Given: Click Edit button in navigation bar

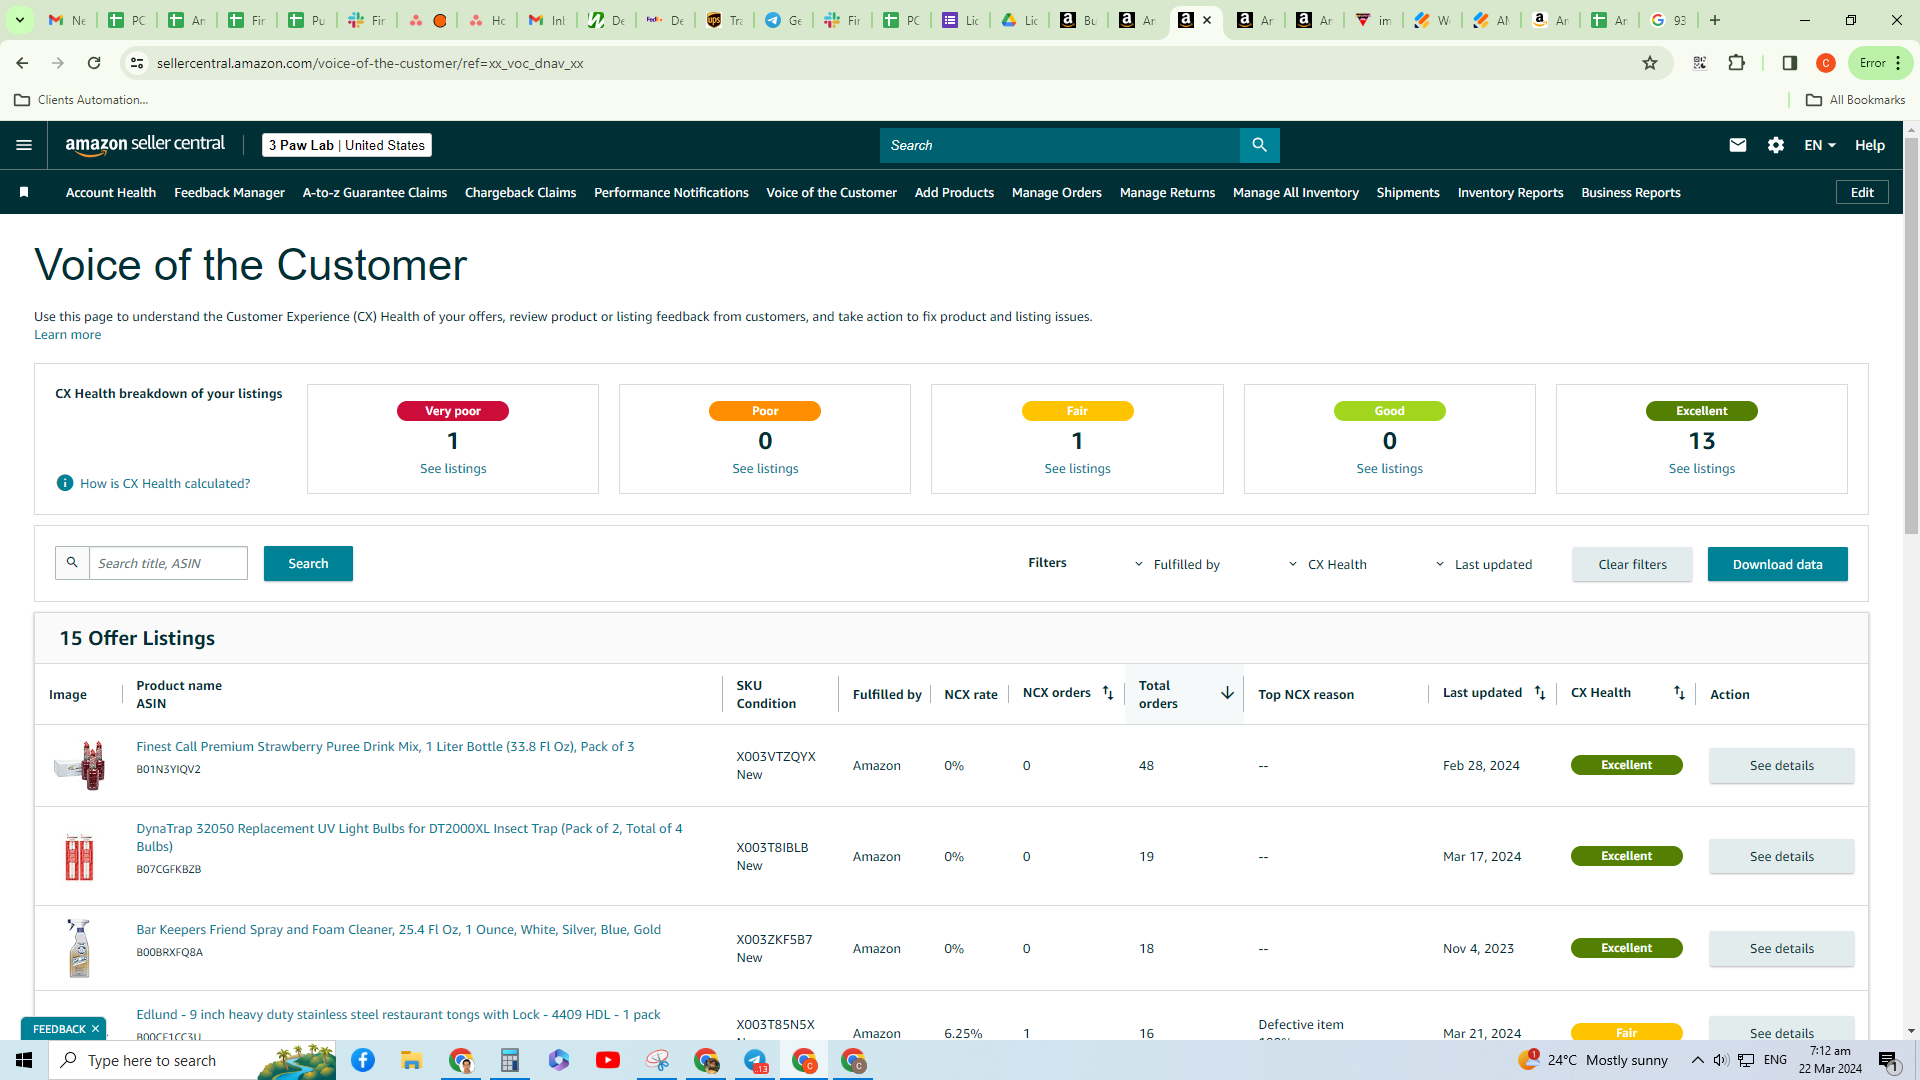Looking at the screenshot, I should (x=1862, y=192).
